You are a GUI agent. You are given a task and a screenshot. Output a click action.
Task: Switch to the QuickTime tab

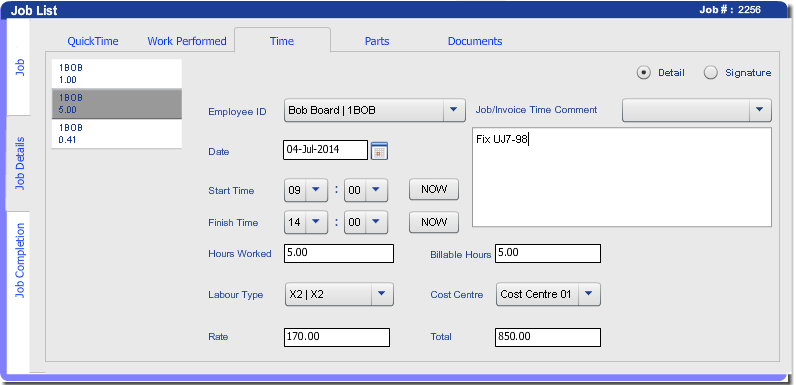pyautogui.click(x=93, y=41)
